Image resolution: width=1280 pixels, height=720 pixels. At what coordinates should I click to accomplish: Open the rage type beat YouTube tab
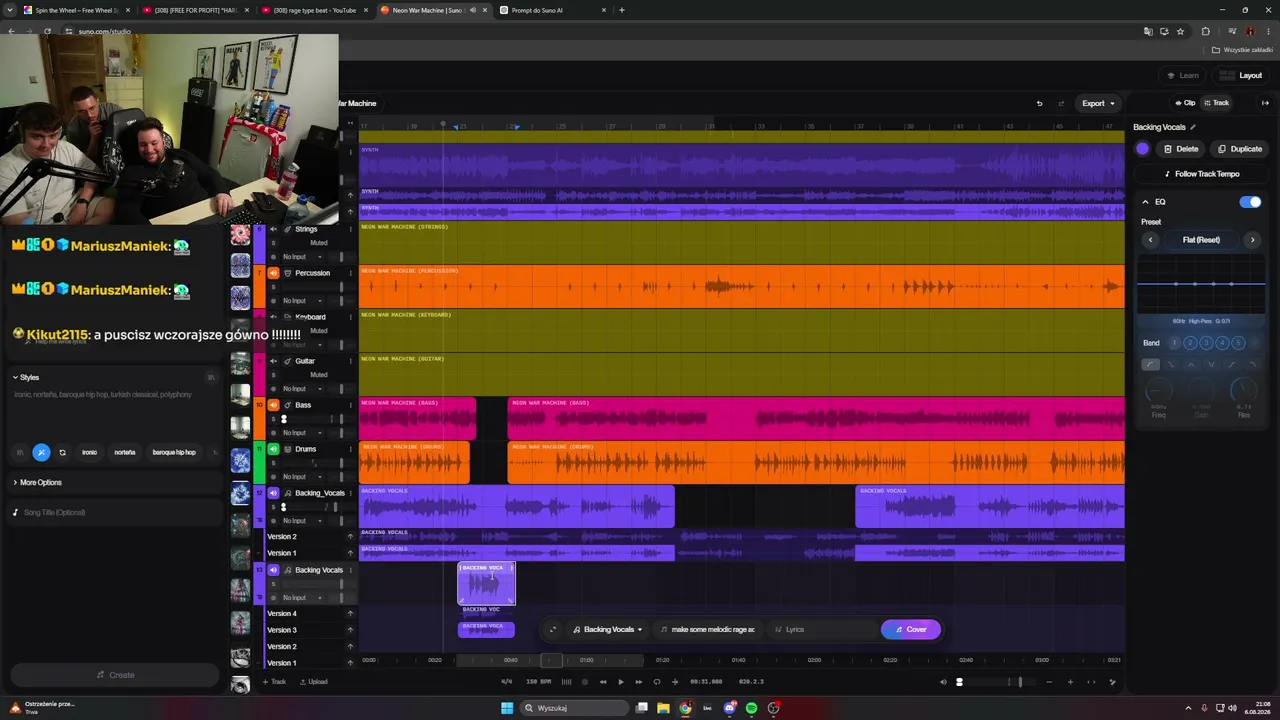[314, 10]
